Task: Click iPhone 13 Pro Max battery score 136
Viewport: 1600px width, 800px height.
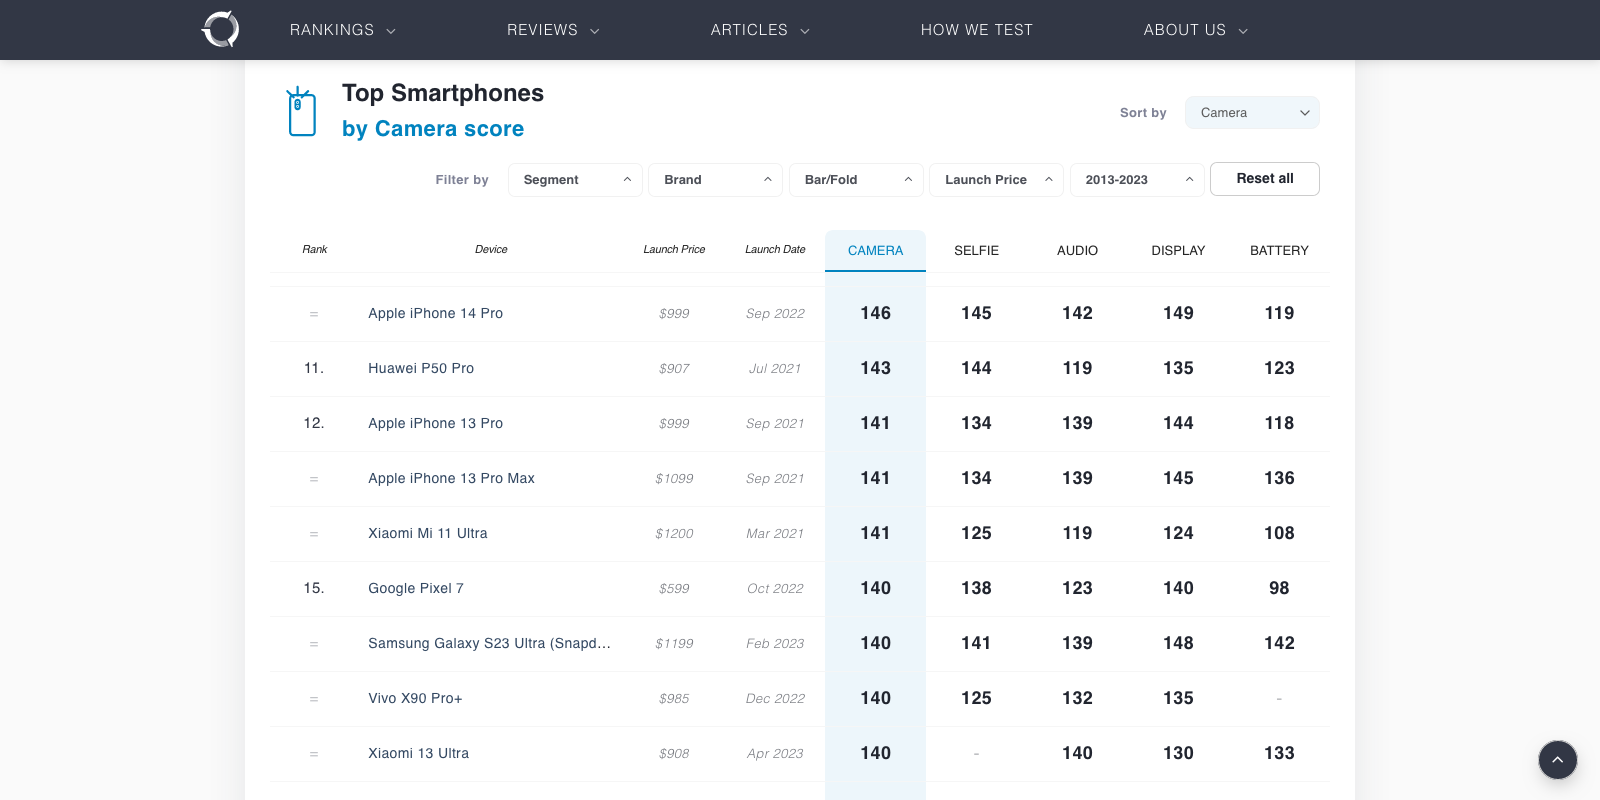Action: (1279, 478)
